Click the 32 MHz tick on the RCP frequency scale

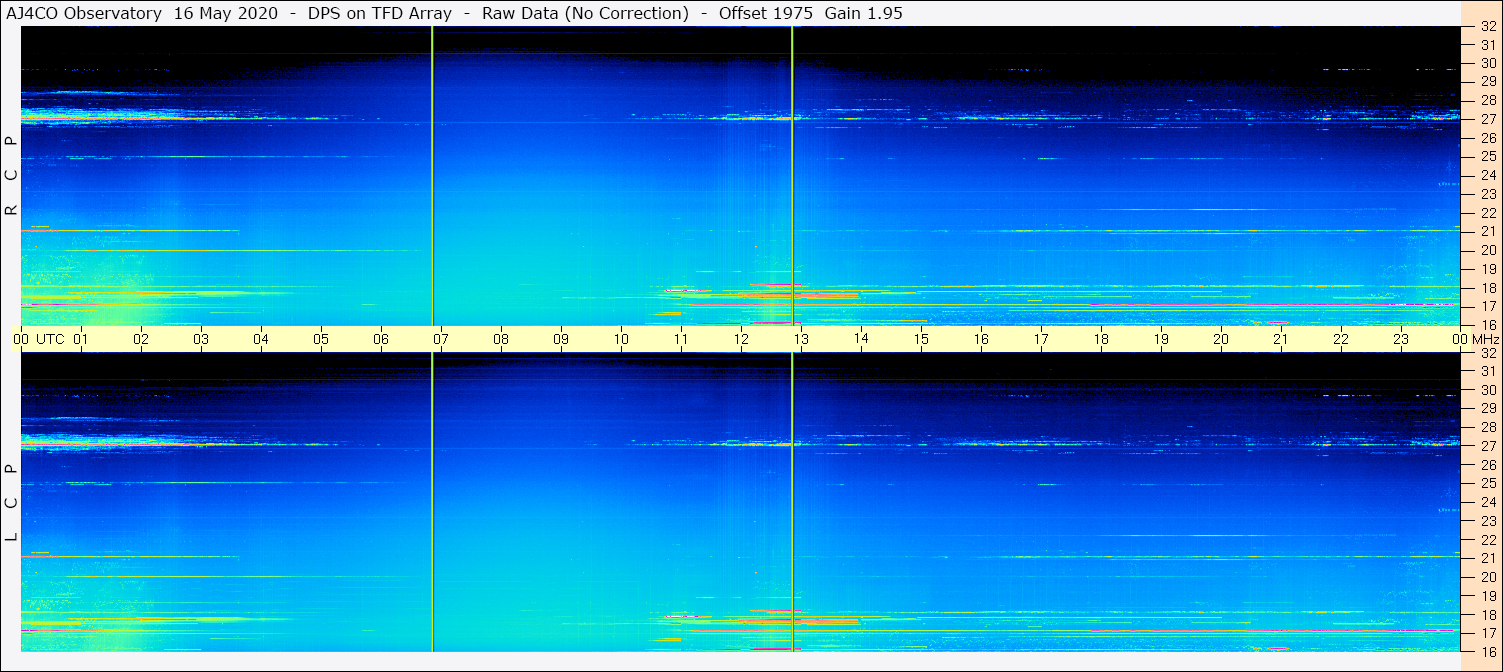(1487, 27)
